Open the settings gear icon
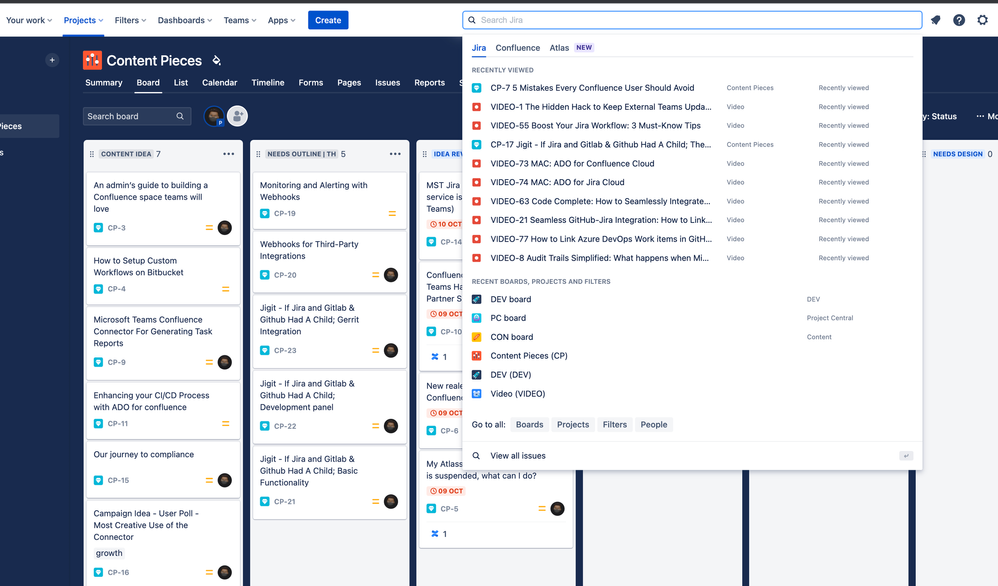 pos(983,20)
